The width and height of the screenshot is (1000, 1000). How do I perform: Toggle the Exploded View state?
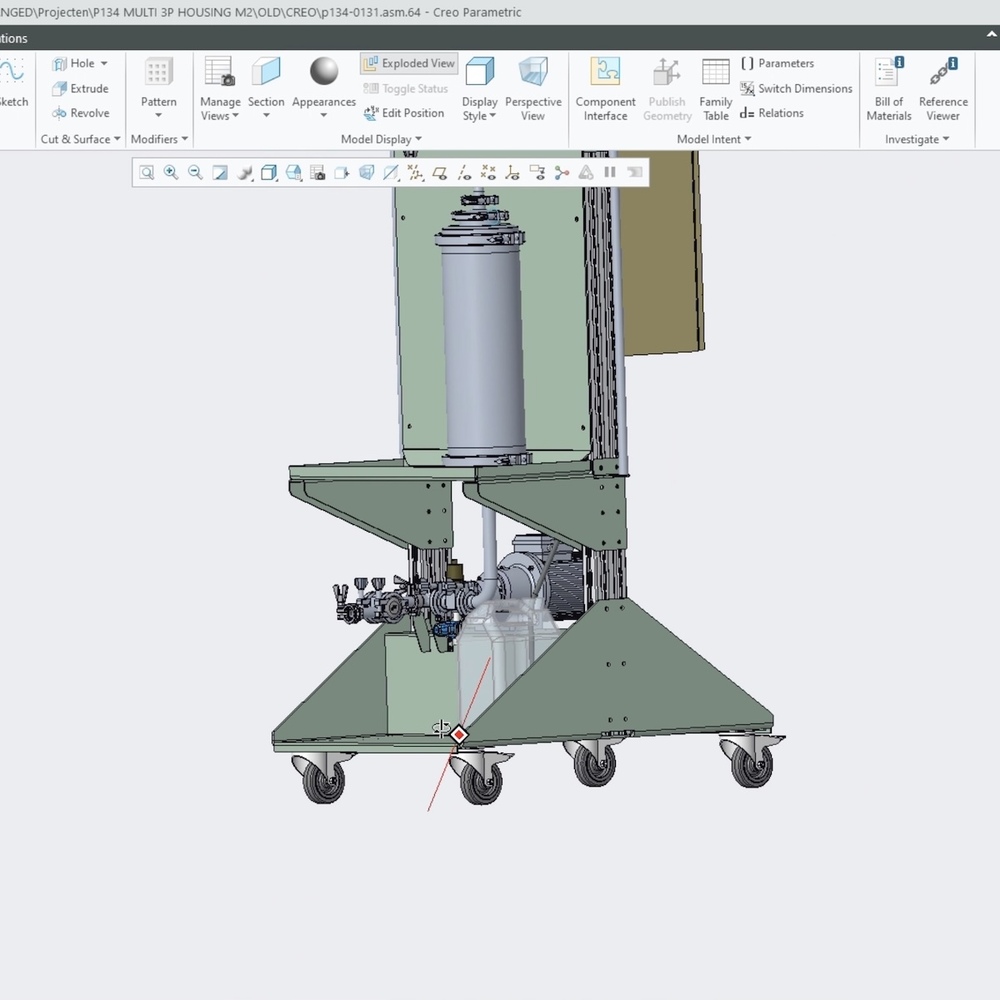tap(408, 63)
